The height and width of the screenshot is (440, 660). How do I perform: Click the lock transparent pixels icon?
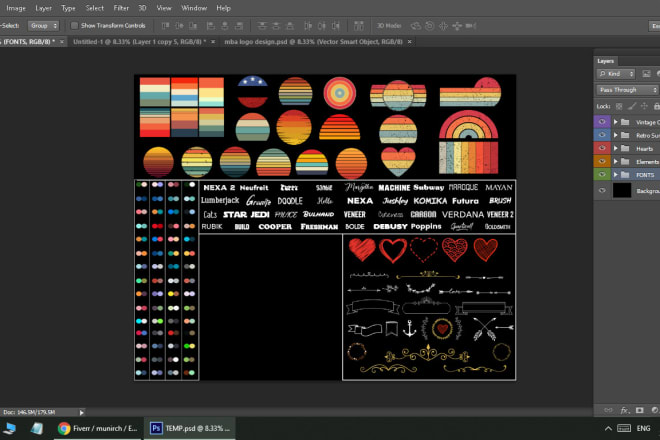coord(619,105)
